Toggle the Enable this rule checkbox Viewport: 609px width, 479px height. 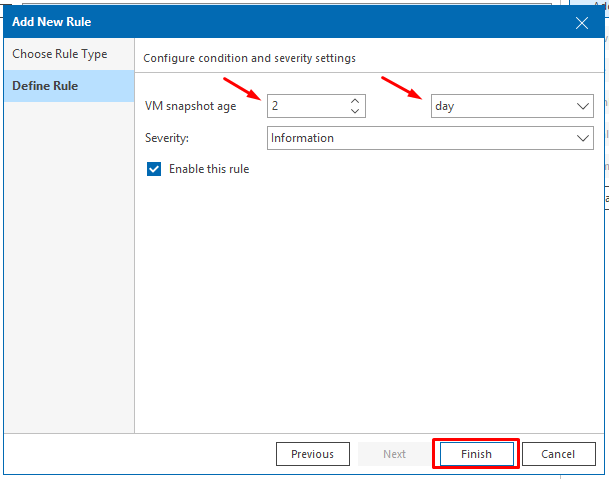coord(154,169)
